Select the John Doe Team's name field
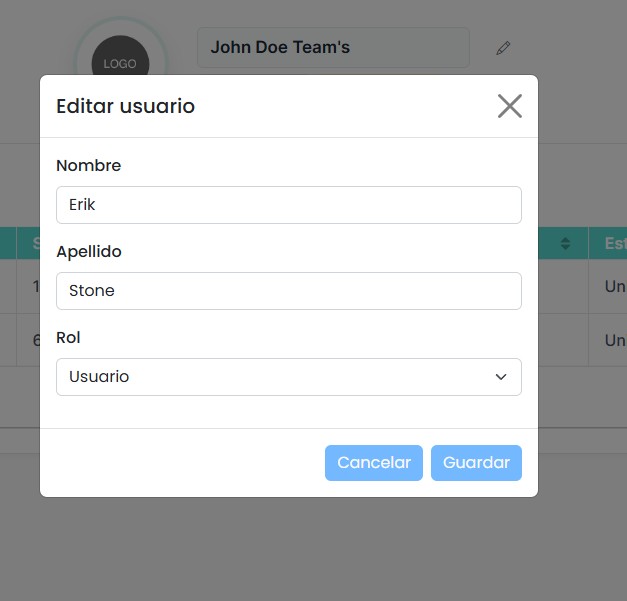 (333, 48)
